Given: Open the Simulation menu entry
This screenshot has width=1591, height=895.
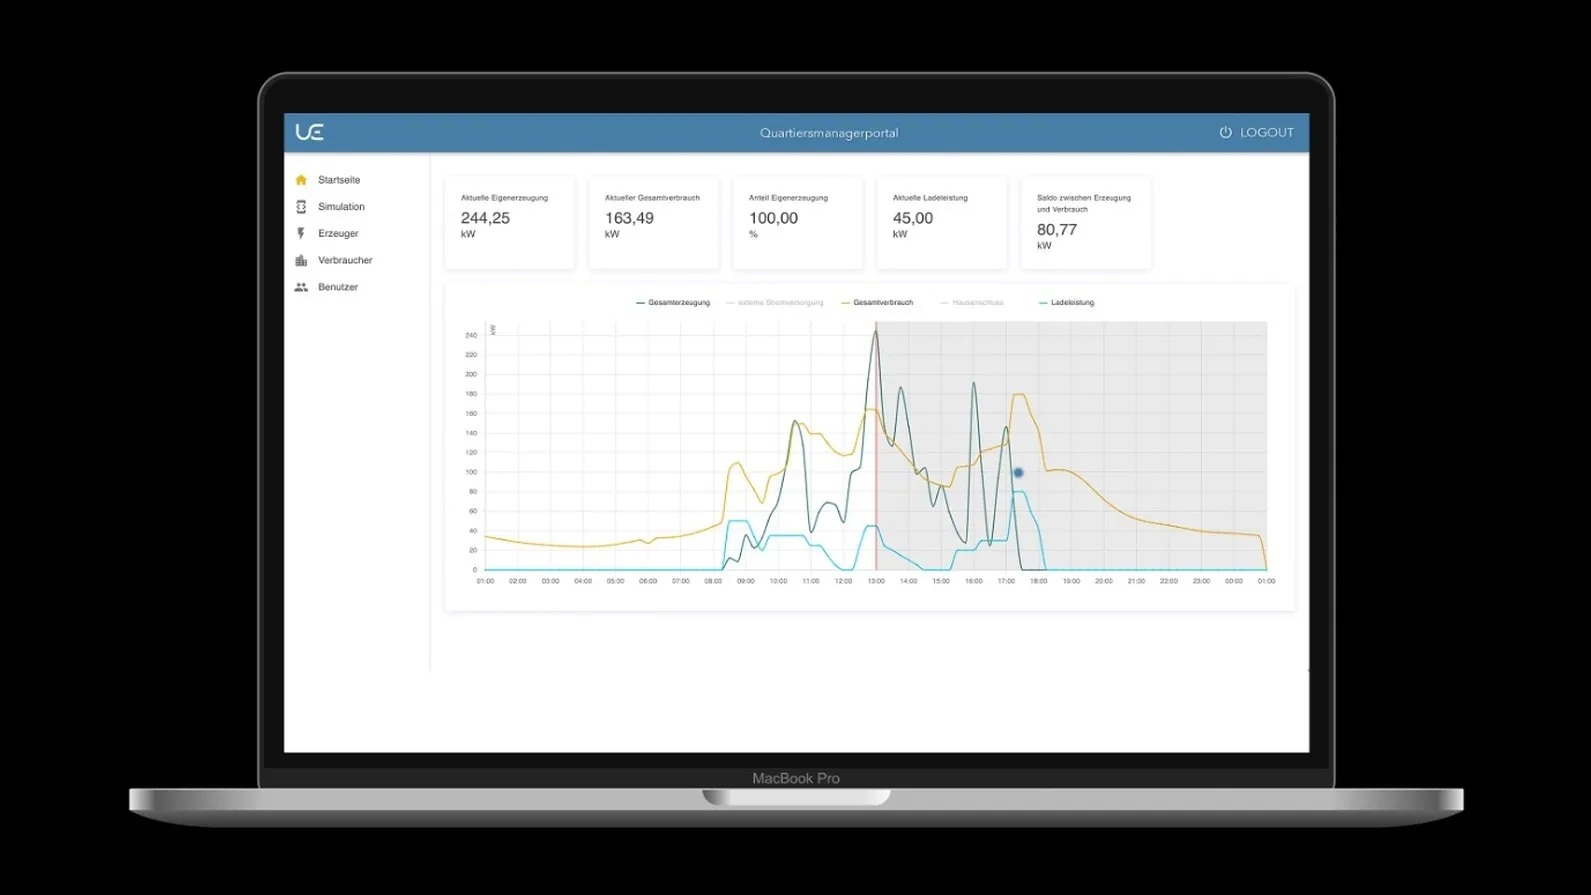Looking at the screenshot, I should click(341, 207).
